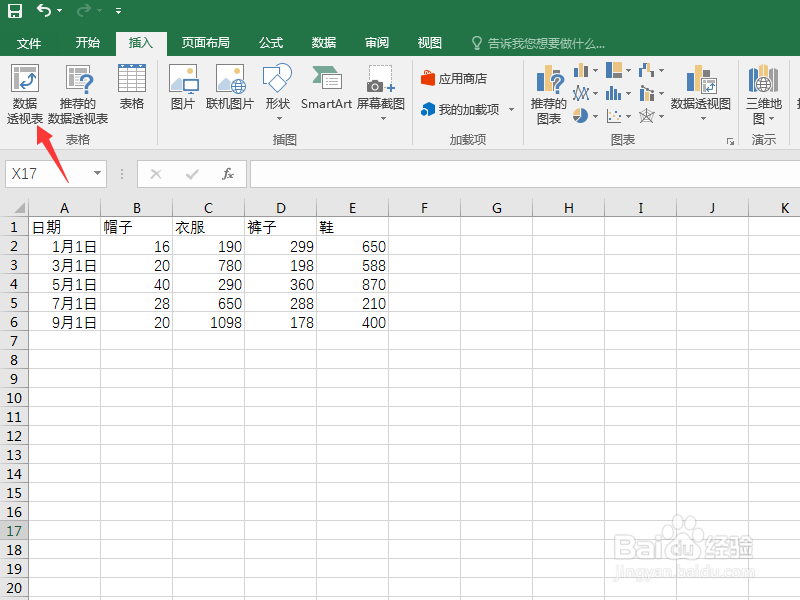Open the Undo history dropdown arrow
The height and width of the screenshot is (600, 800).
(x=60, y=11)
